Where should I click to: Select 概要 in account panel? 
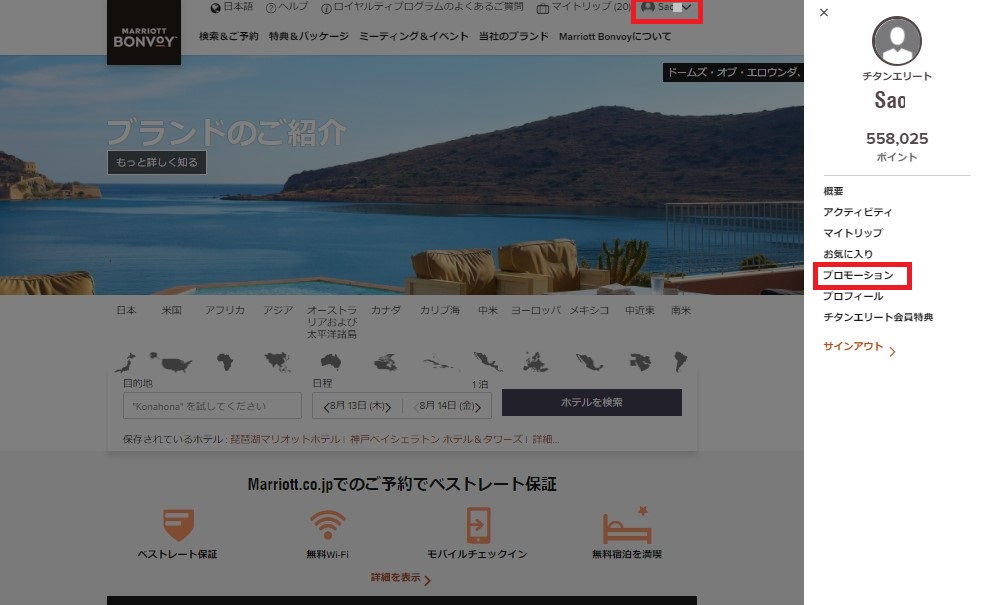(x=833, y=191)
